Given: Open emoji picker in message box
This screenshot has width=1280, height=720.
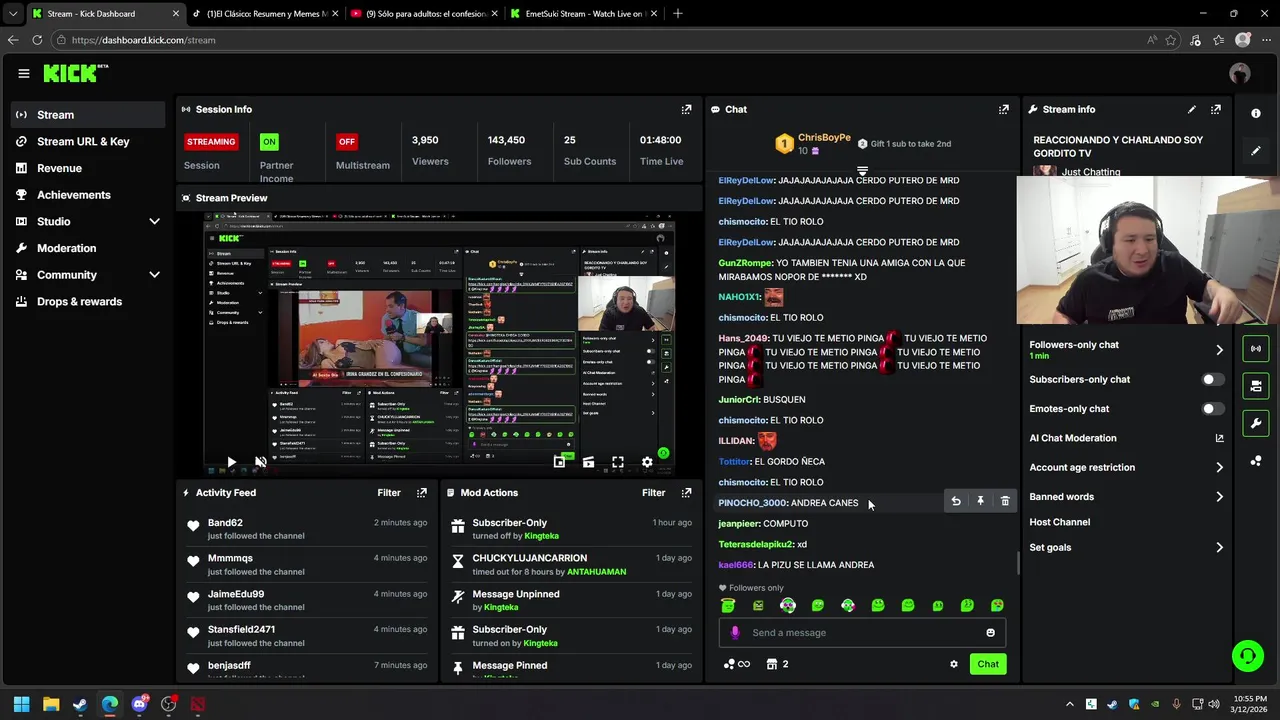Looking at the screenshot, I should tap(990, 632).
